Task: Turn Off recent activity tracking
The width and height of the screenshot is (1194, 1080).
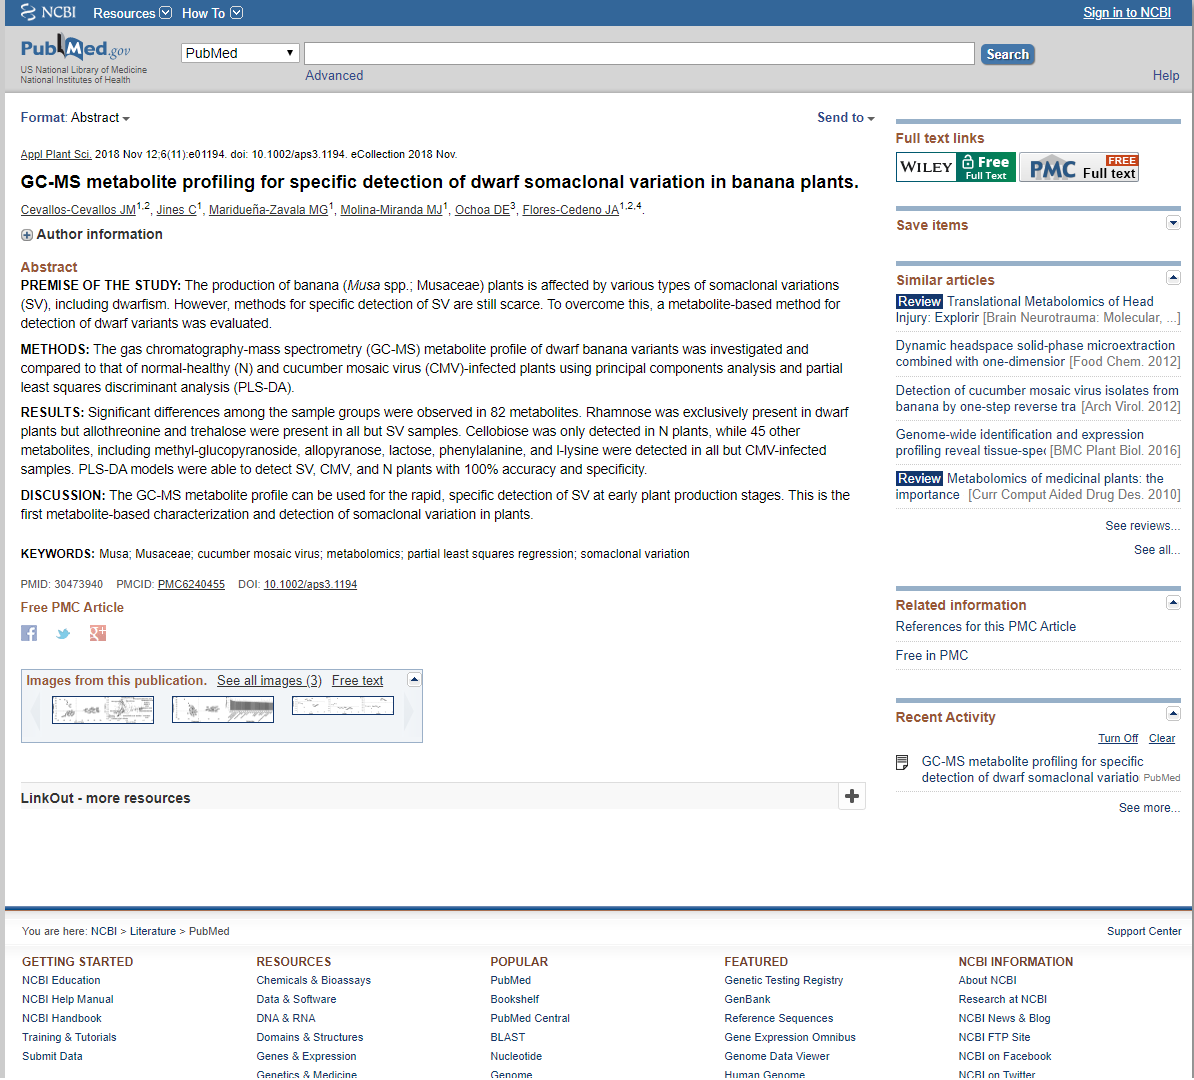Action: (x=1118, y=738)
